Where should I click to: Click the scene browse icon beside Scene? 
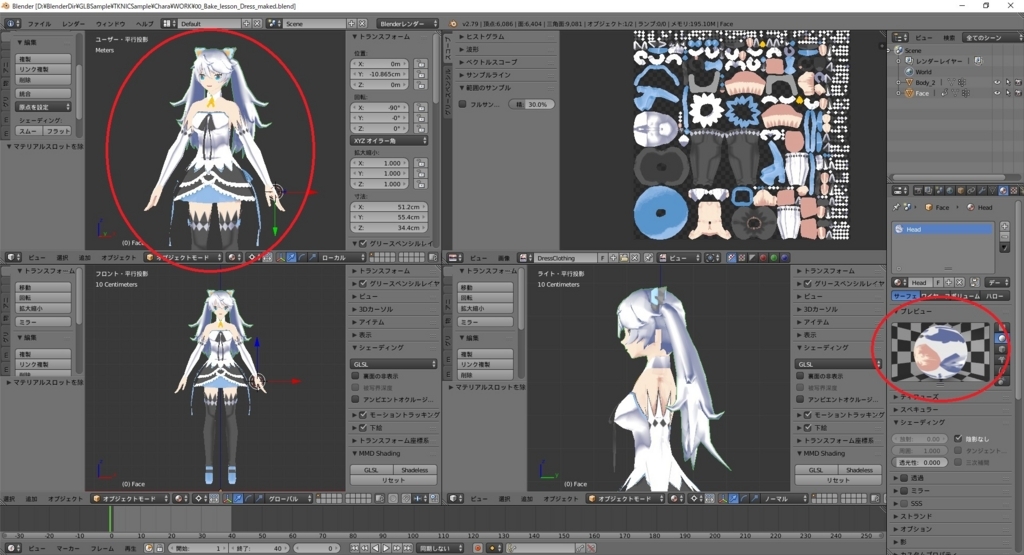click(274, 24)
